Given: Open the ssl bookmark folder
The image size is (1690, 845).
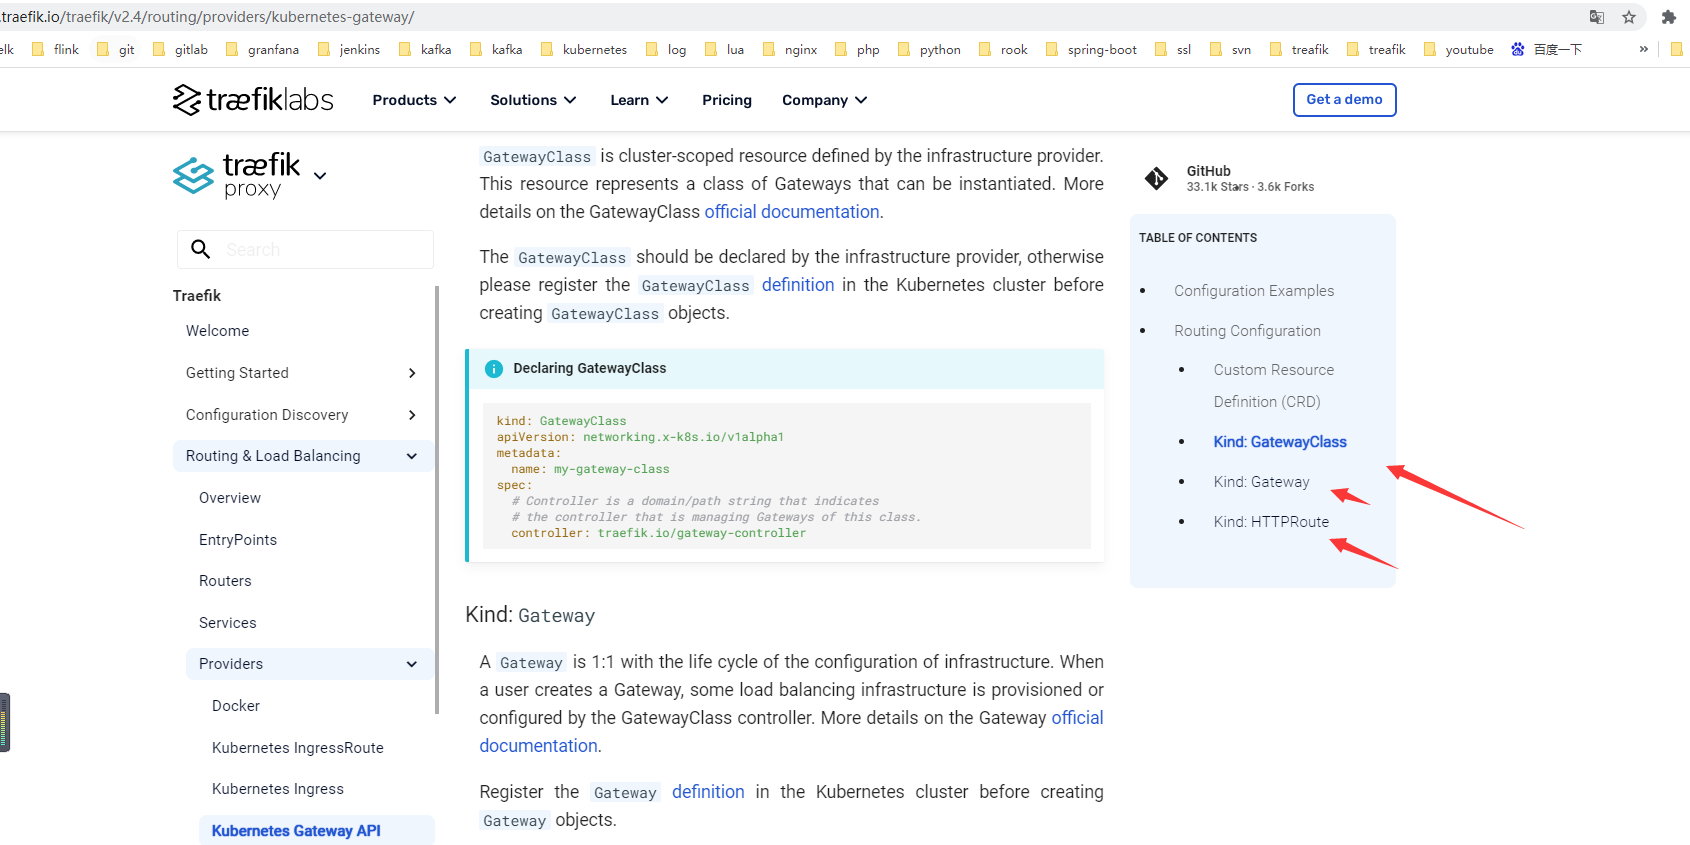Looking at the screenshot, I should tap(1173, 49).
